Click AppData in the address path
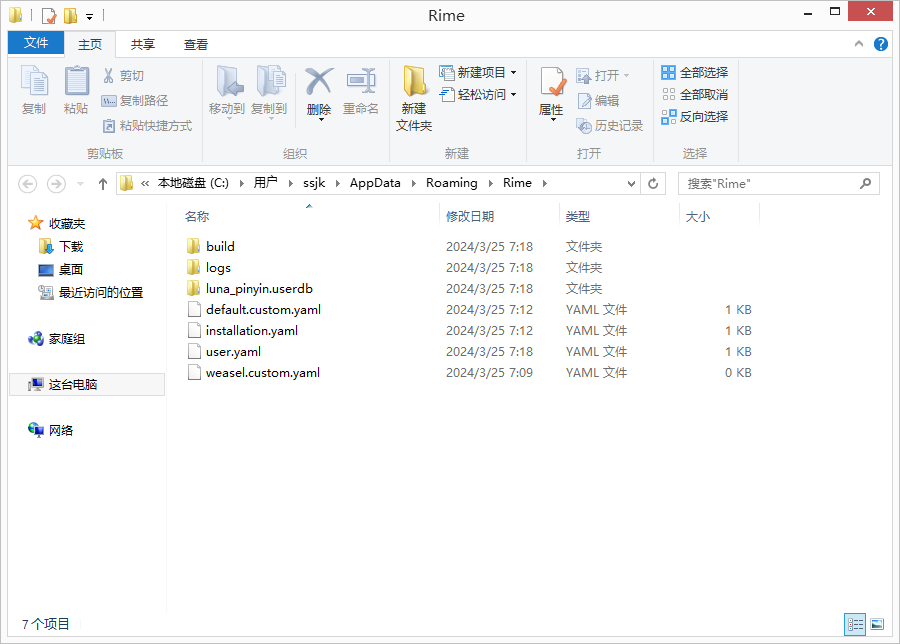Screen dimensions: 900x644 pos(375,183)
